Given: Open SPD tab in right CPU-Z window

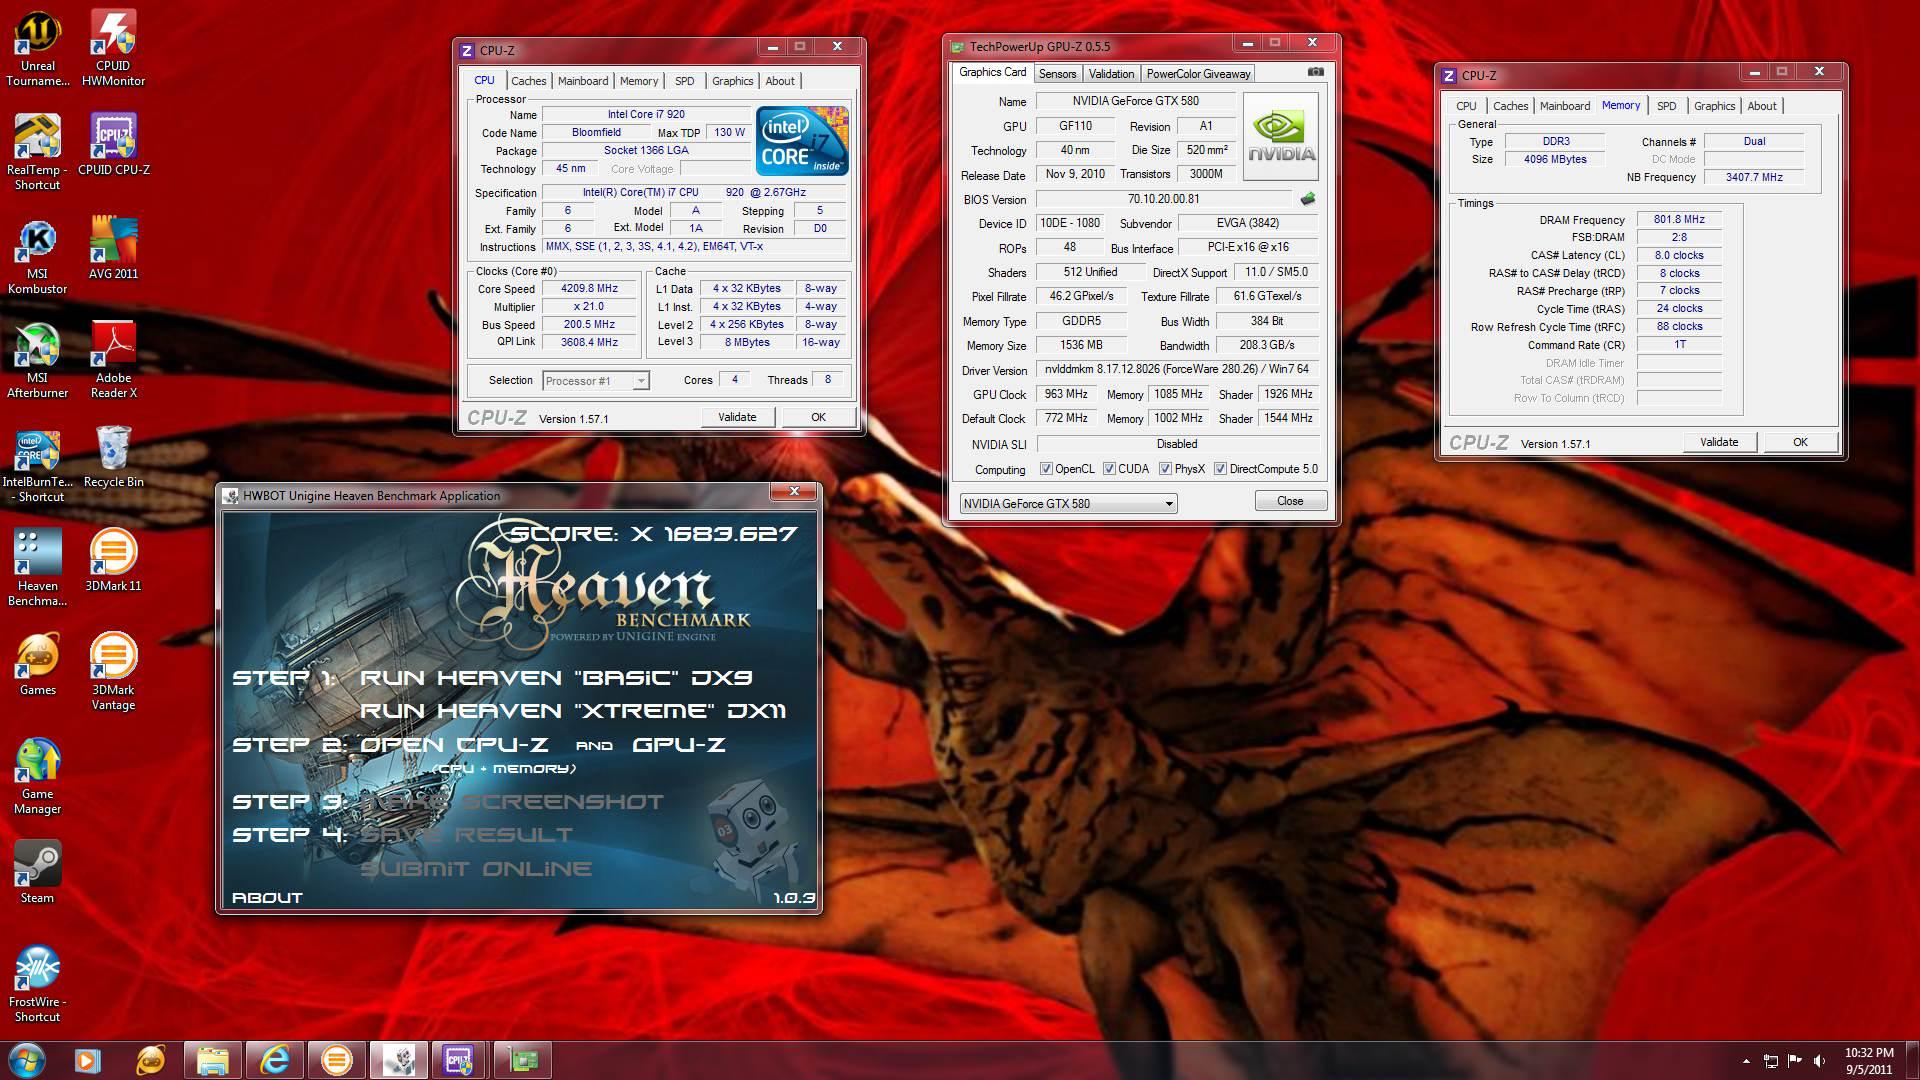Looking at the screenshot, I should point(1666,106).
